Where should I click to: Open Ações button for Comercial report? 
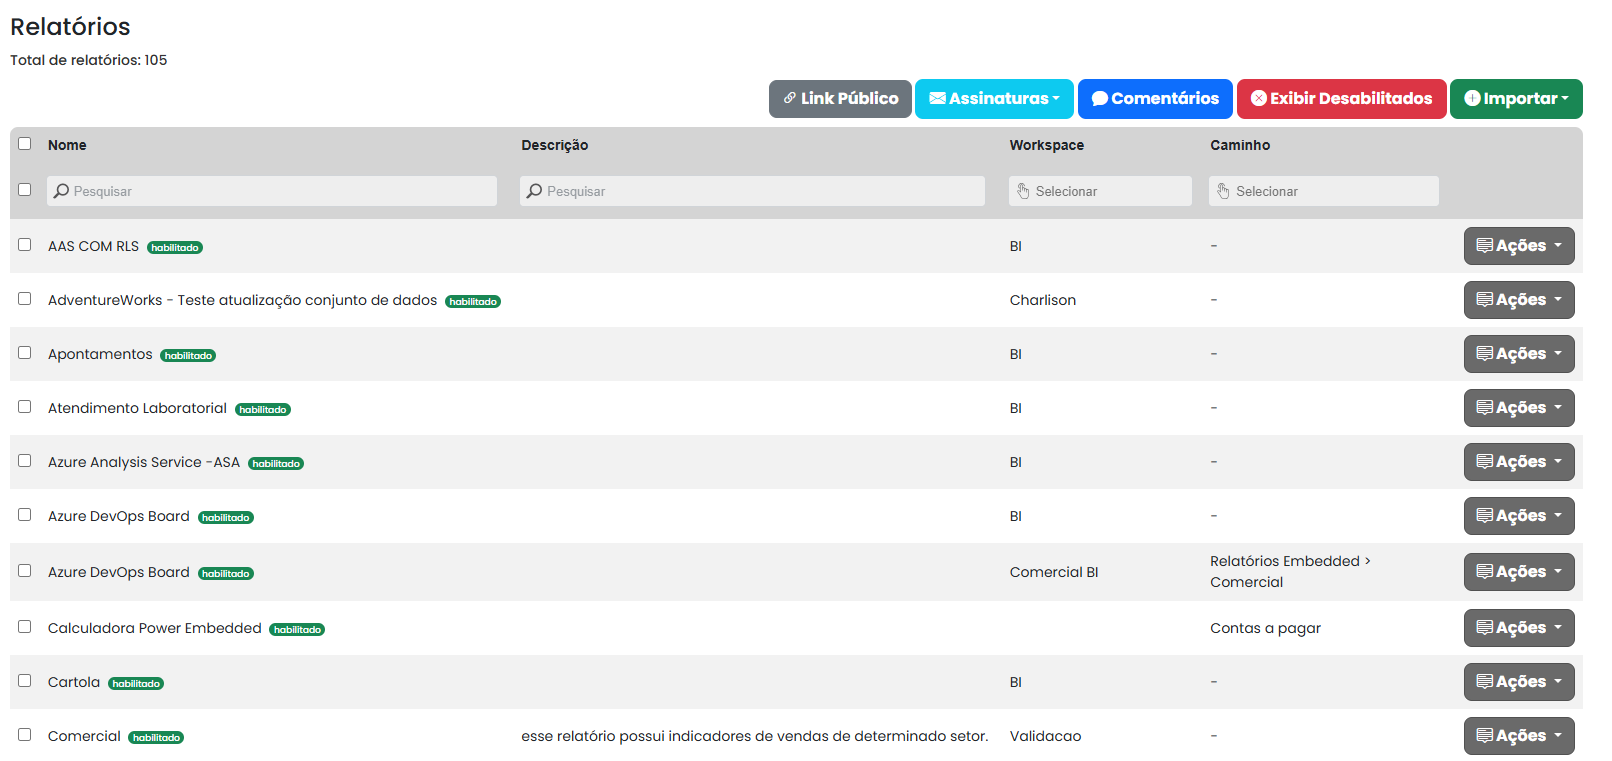1518,736
